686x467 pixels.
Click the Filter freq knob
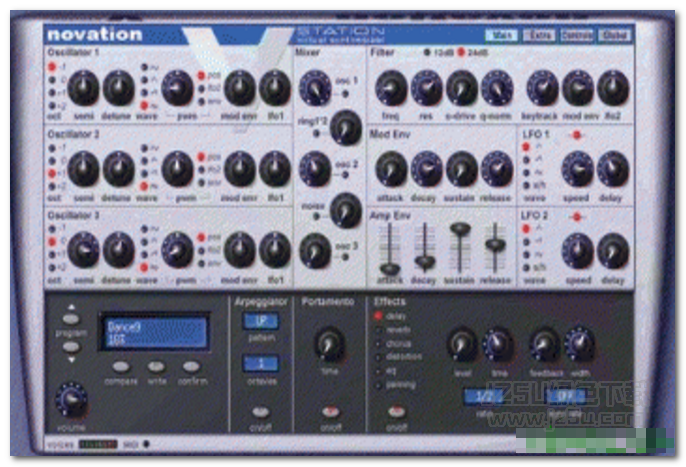coord(391,88)
